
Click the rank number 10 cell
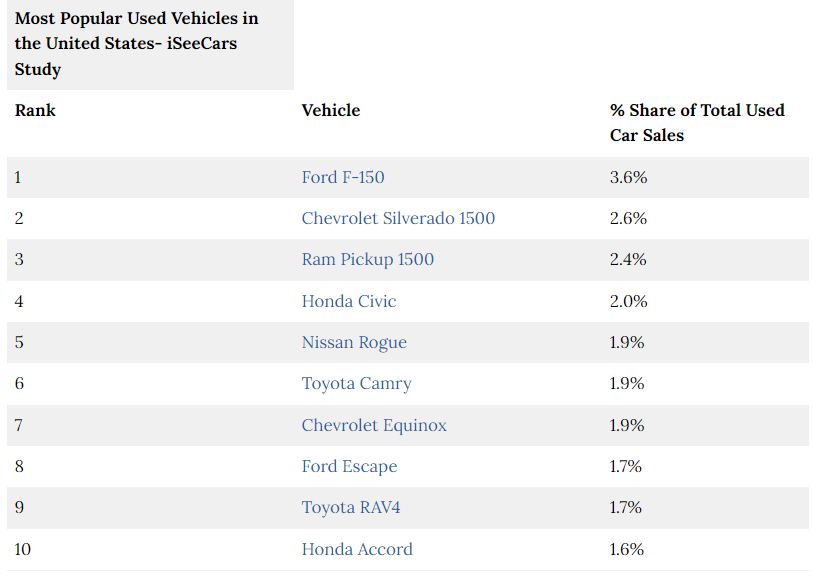[x=24, y=549]
